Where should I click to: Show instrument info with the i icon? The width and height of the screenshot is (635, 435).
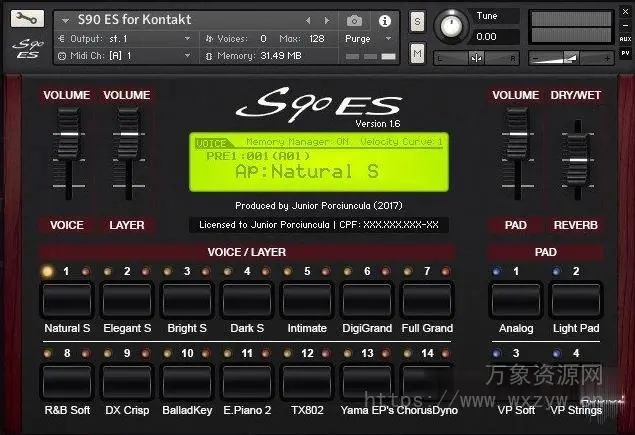pos(384,21)
